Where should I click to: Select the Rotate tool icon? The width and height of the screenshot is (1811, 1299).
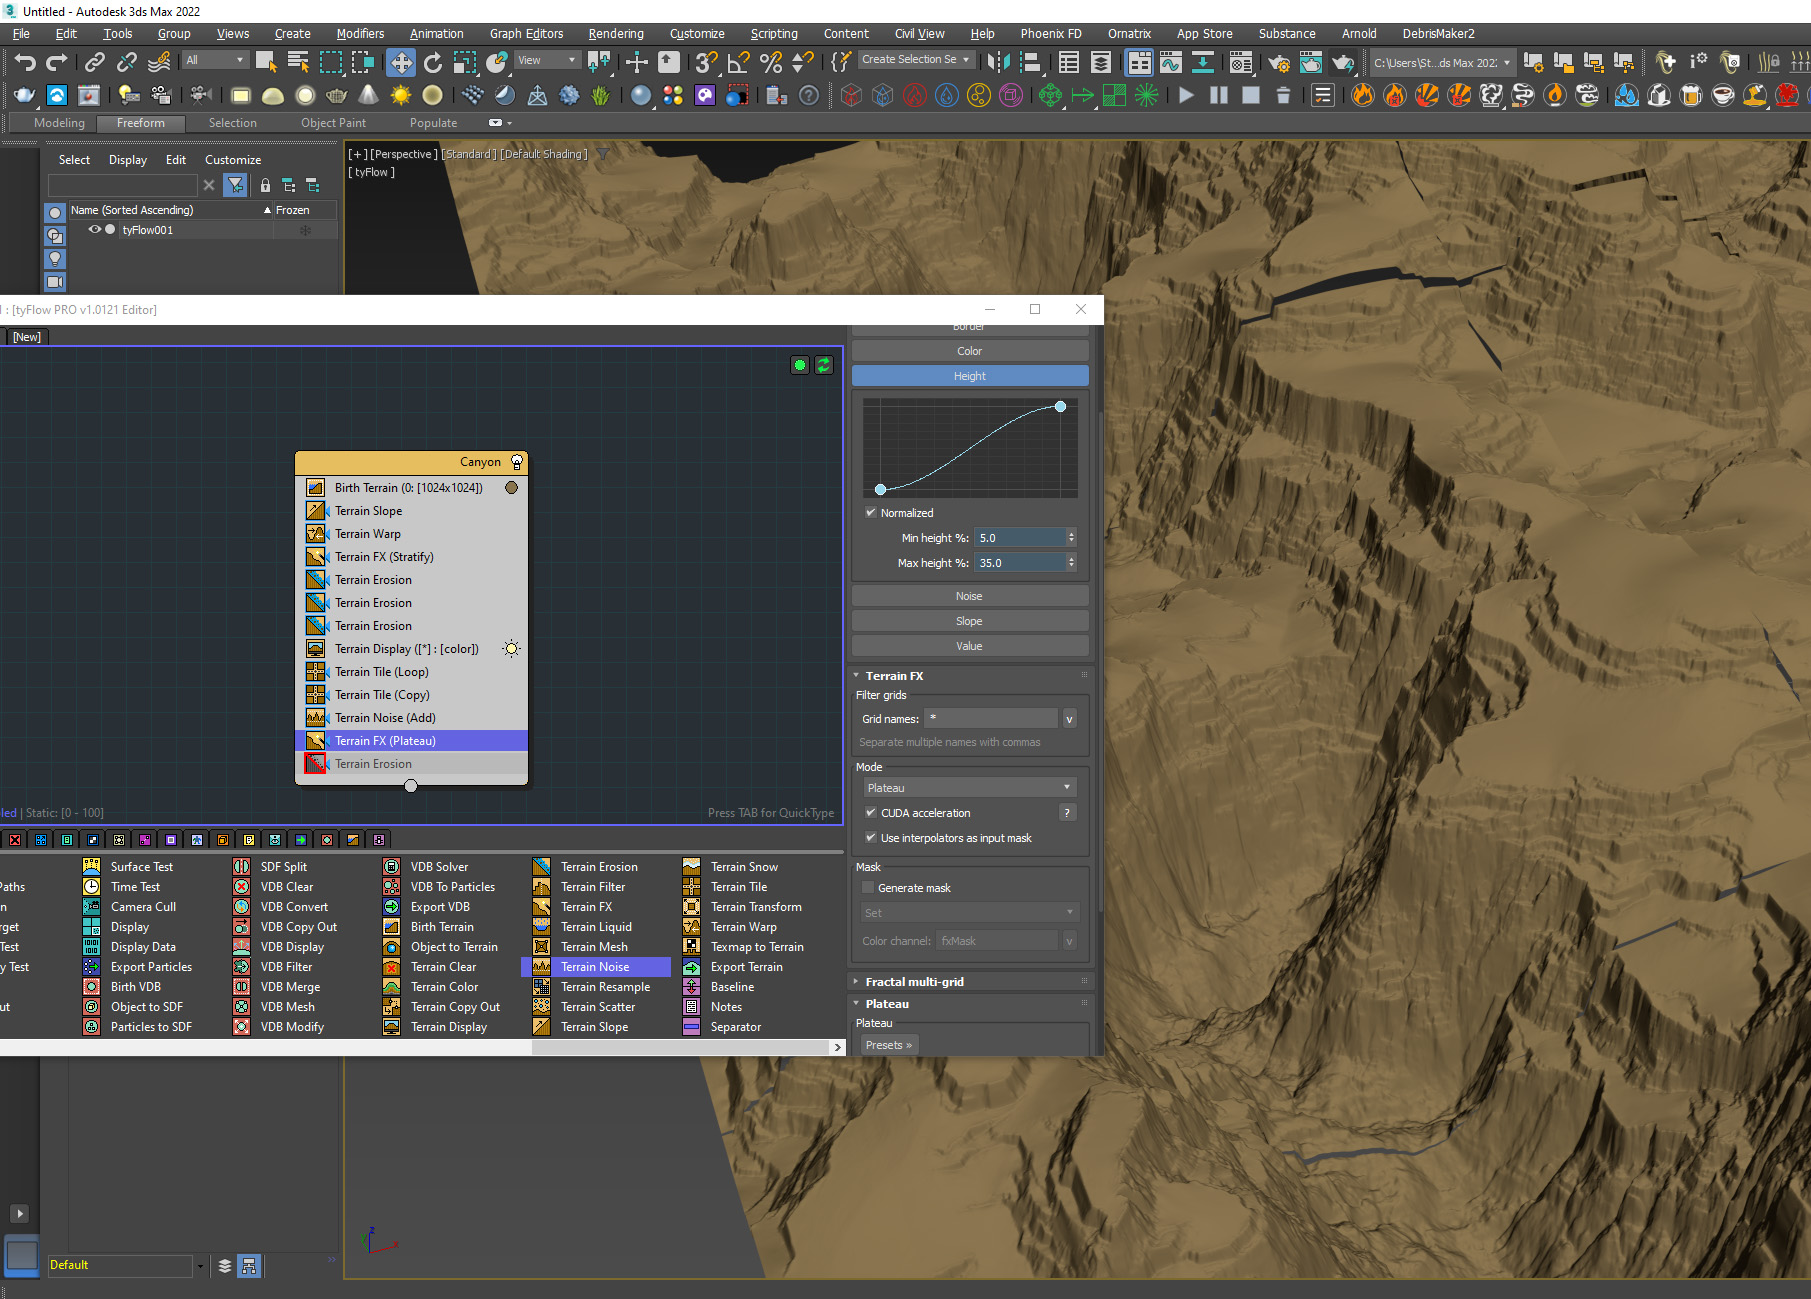click(433, 62)
